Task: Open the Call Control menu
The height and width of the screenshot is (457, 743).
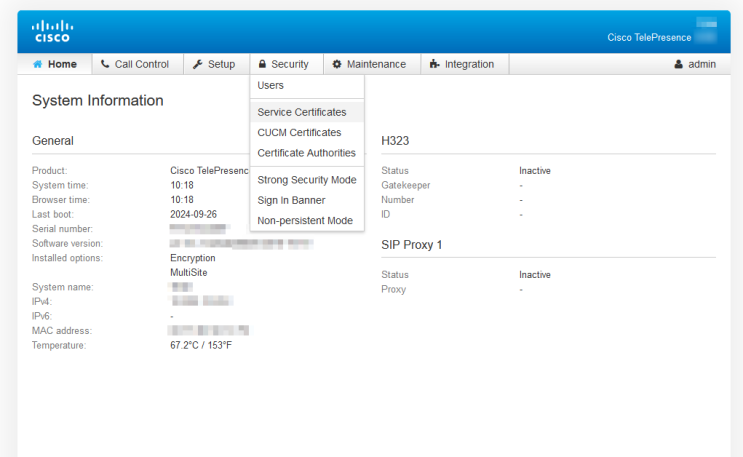Action: [x=137, y=64]
